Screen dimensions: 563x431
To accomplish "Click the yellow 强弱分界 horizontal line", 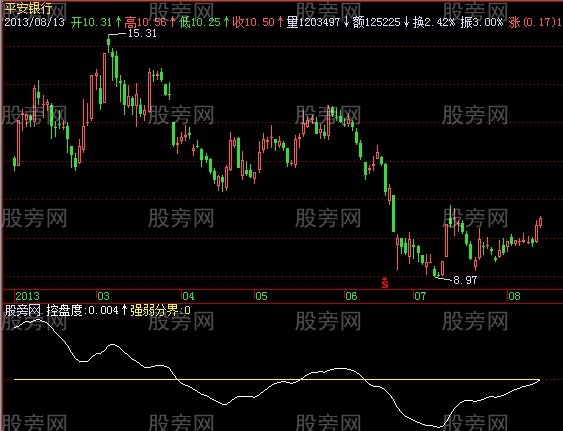I will click(276, 379).
